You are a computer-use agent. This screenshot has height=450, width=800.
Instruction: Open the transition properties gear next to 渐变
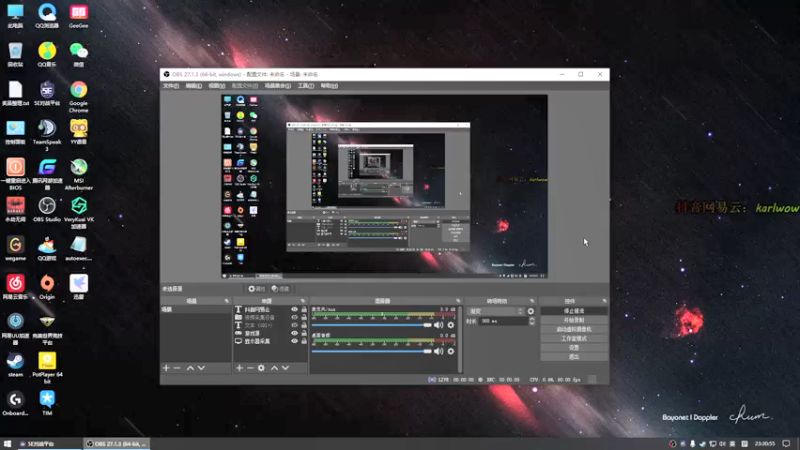[x=531, y=311]
